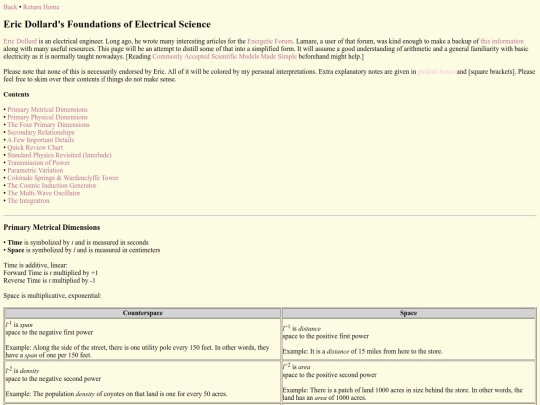Click the '15 miles' distance example
540x405 pixels.
363,352
